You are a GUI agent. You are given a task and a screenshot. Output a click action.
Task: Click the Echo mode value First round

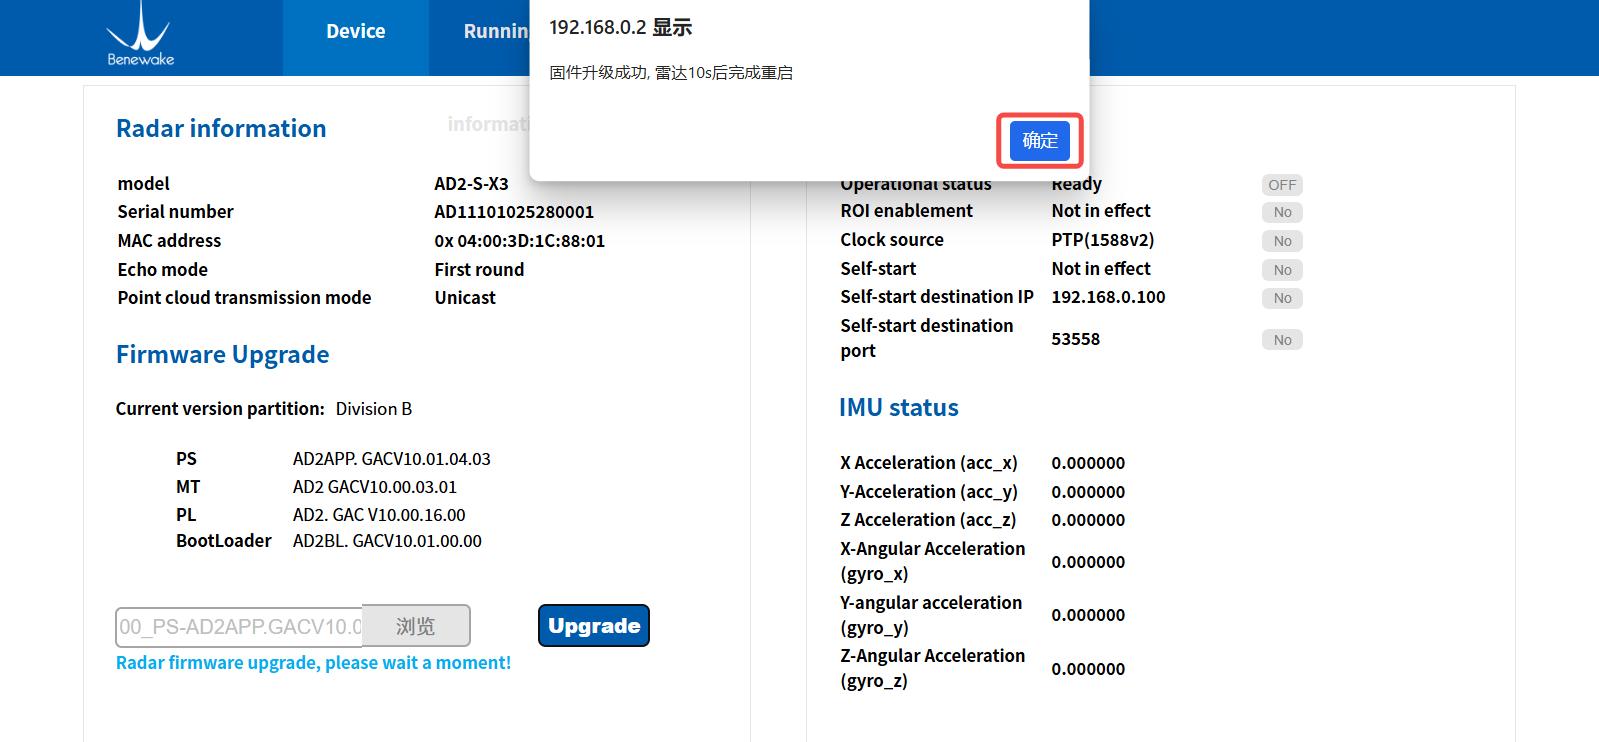click(x=479, y=269)
